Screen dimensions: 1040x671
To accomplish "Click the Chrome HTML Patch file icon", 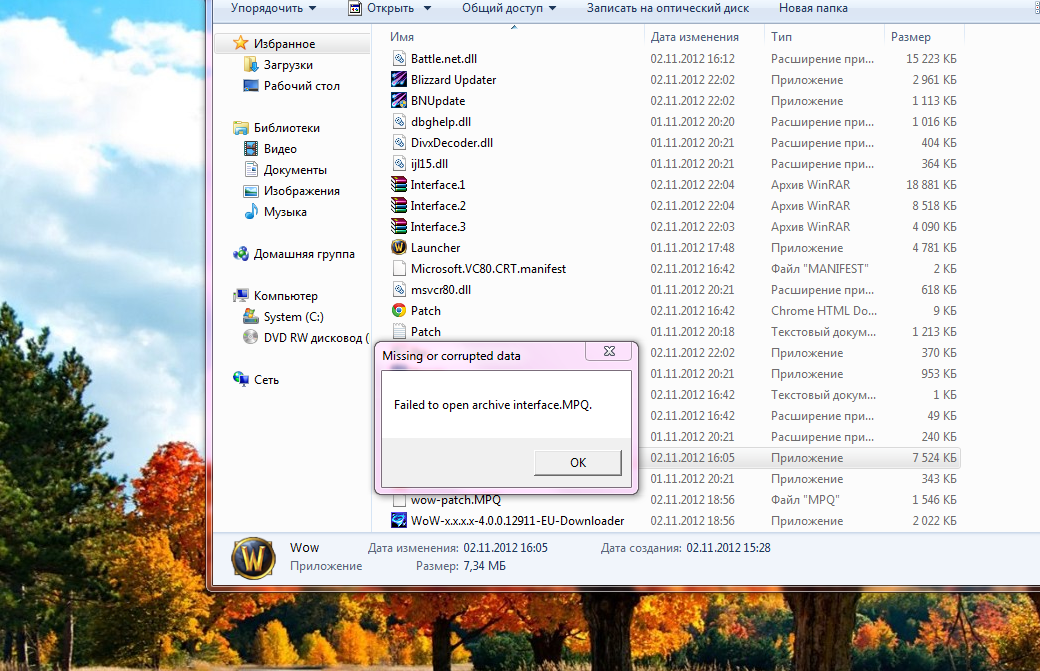I will (x=398, y=311).
